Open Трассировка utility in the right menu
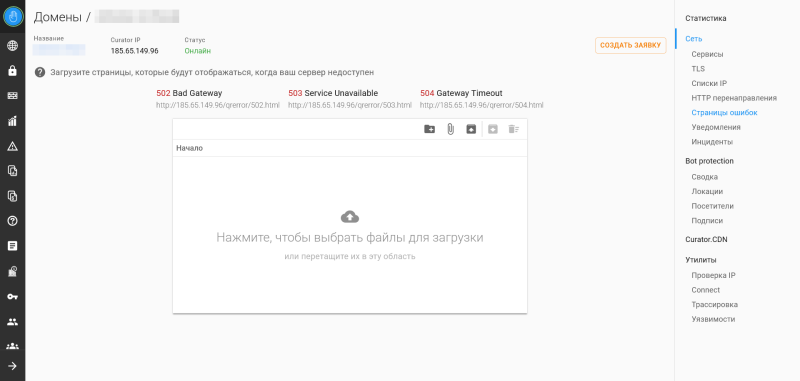This screenshot has width=800, height=381. tap(714, 304)
